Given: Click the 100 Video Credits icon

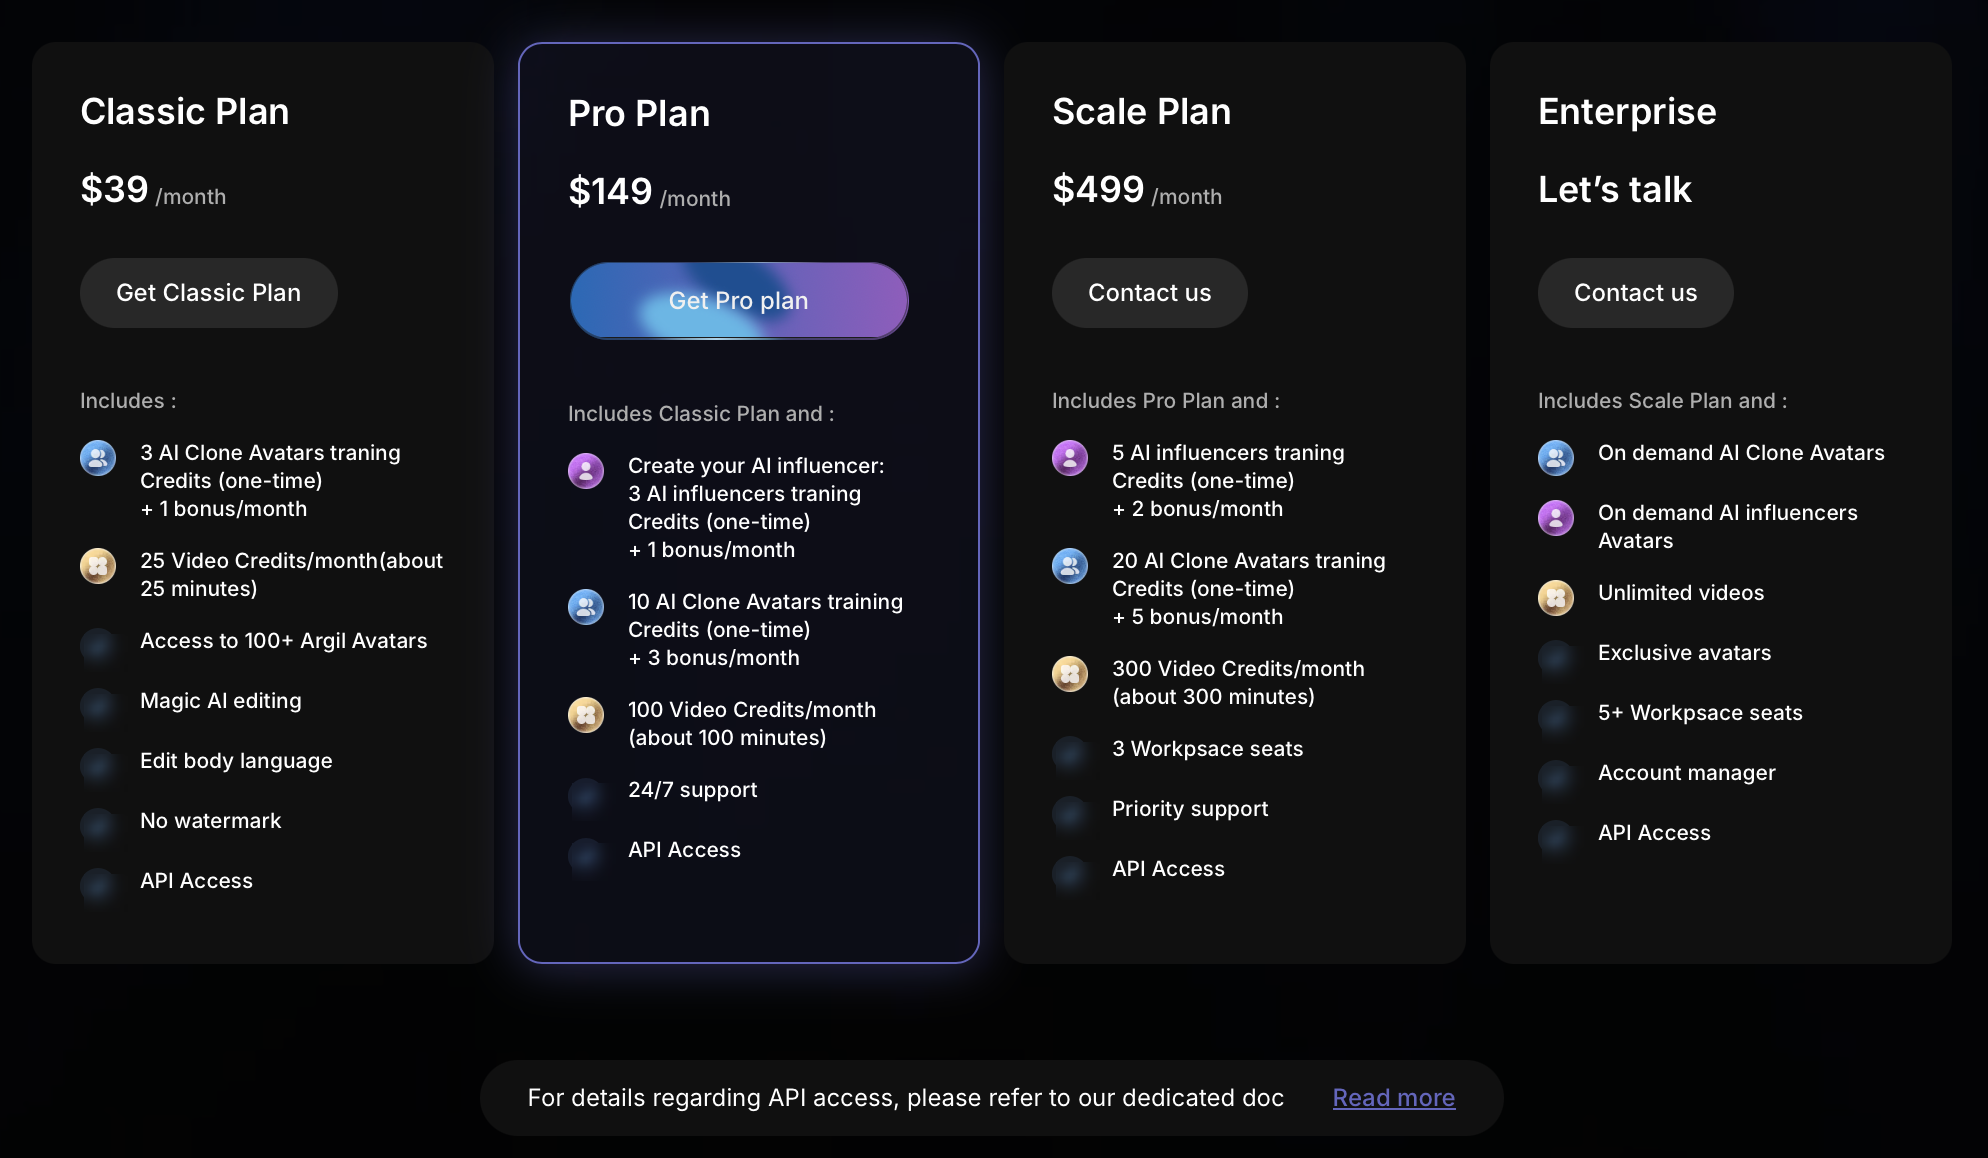Looking at the screenshot, I should (586, 715).
